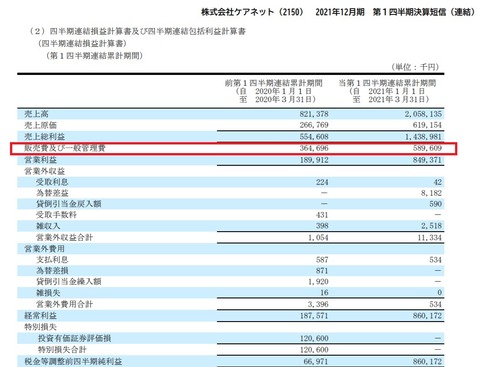Viewport: 480px width, 367px height.
Task: Click allowance reversal value 590
Action: (435, 204)
